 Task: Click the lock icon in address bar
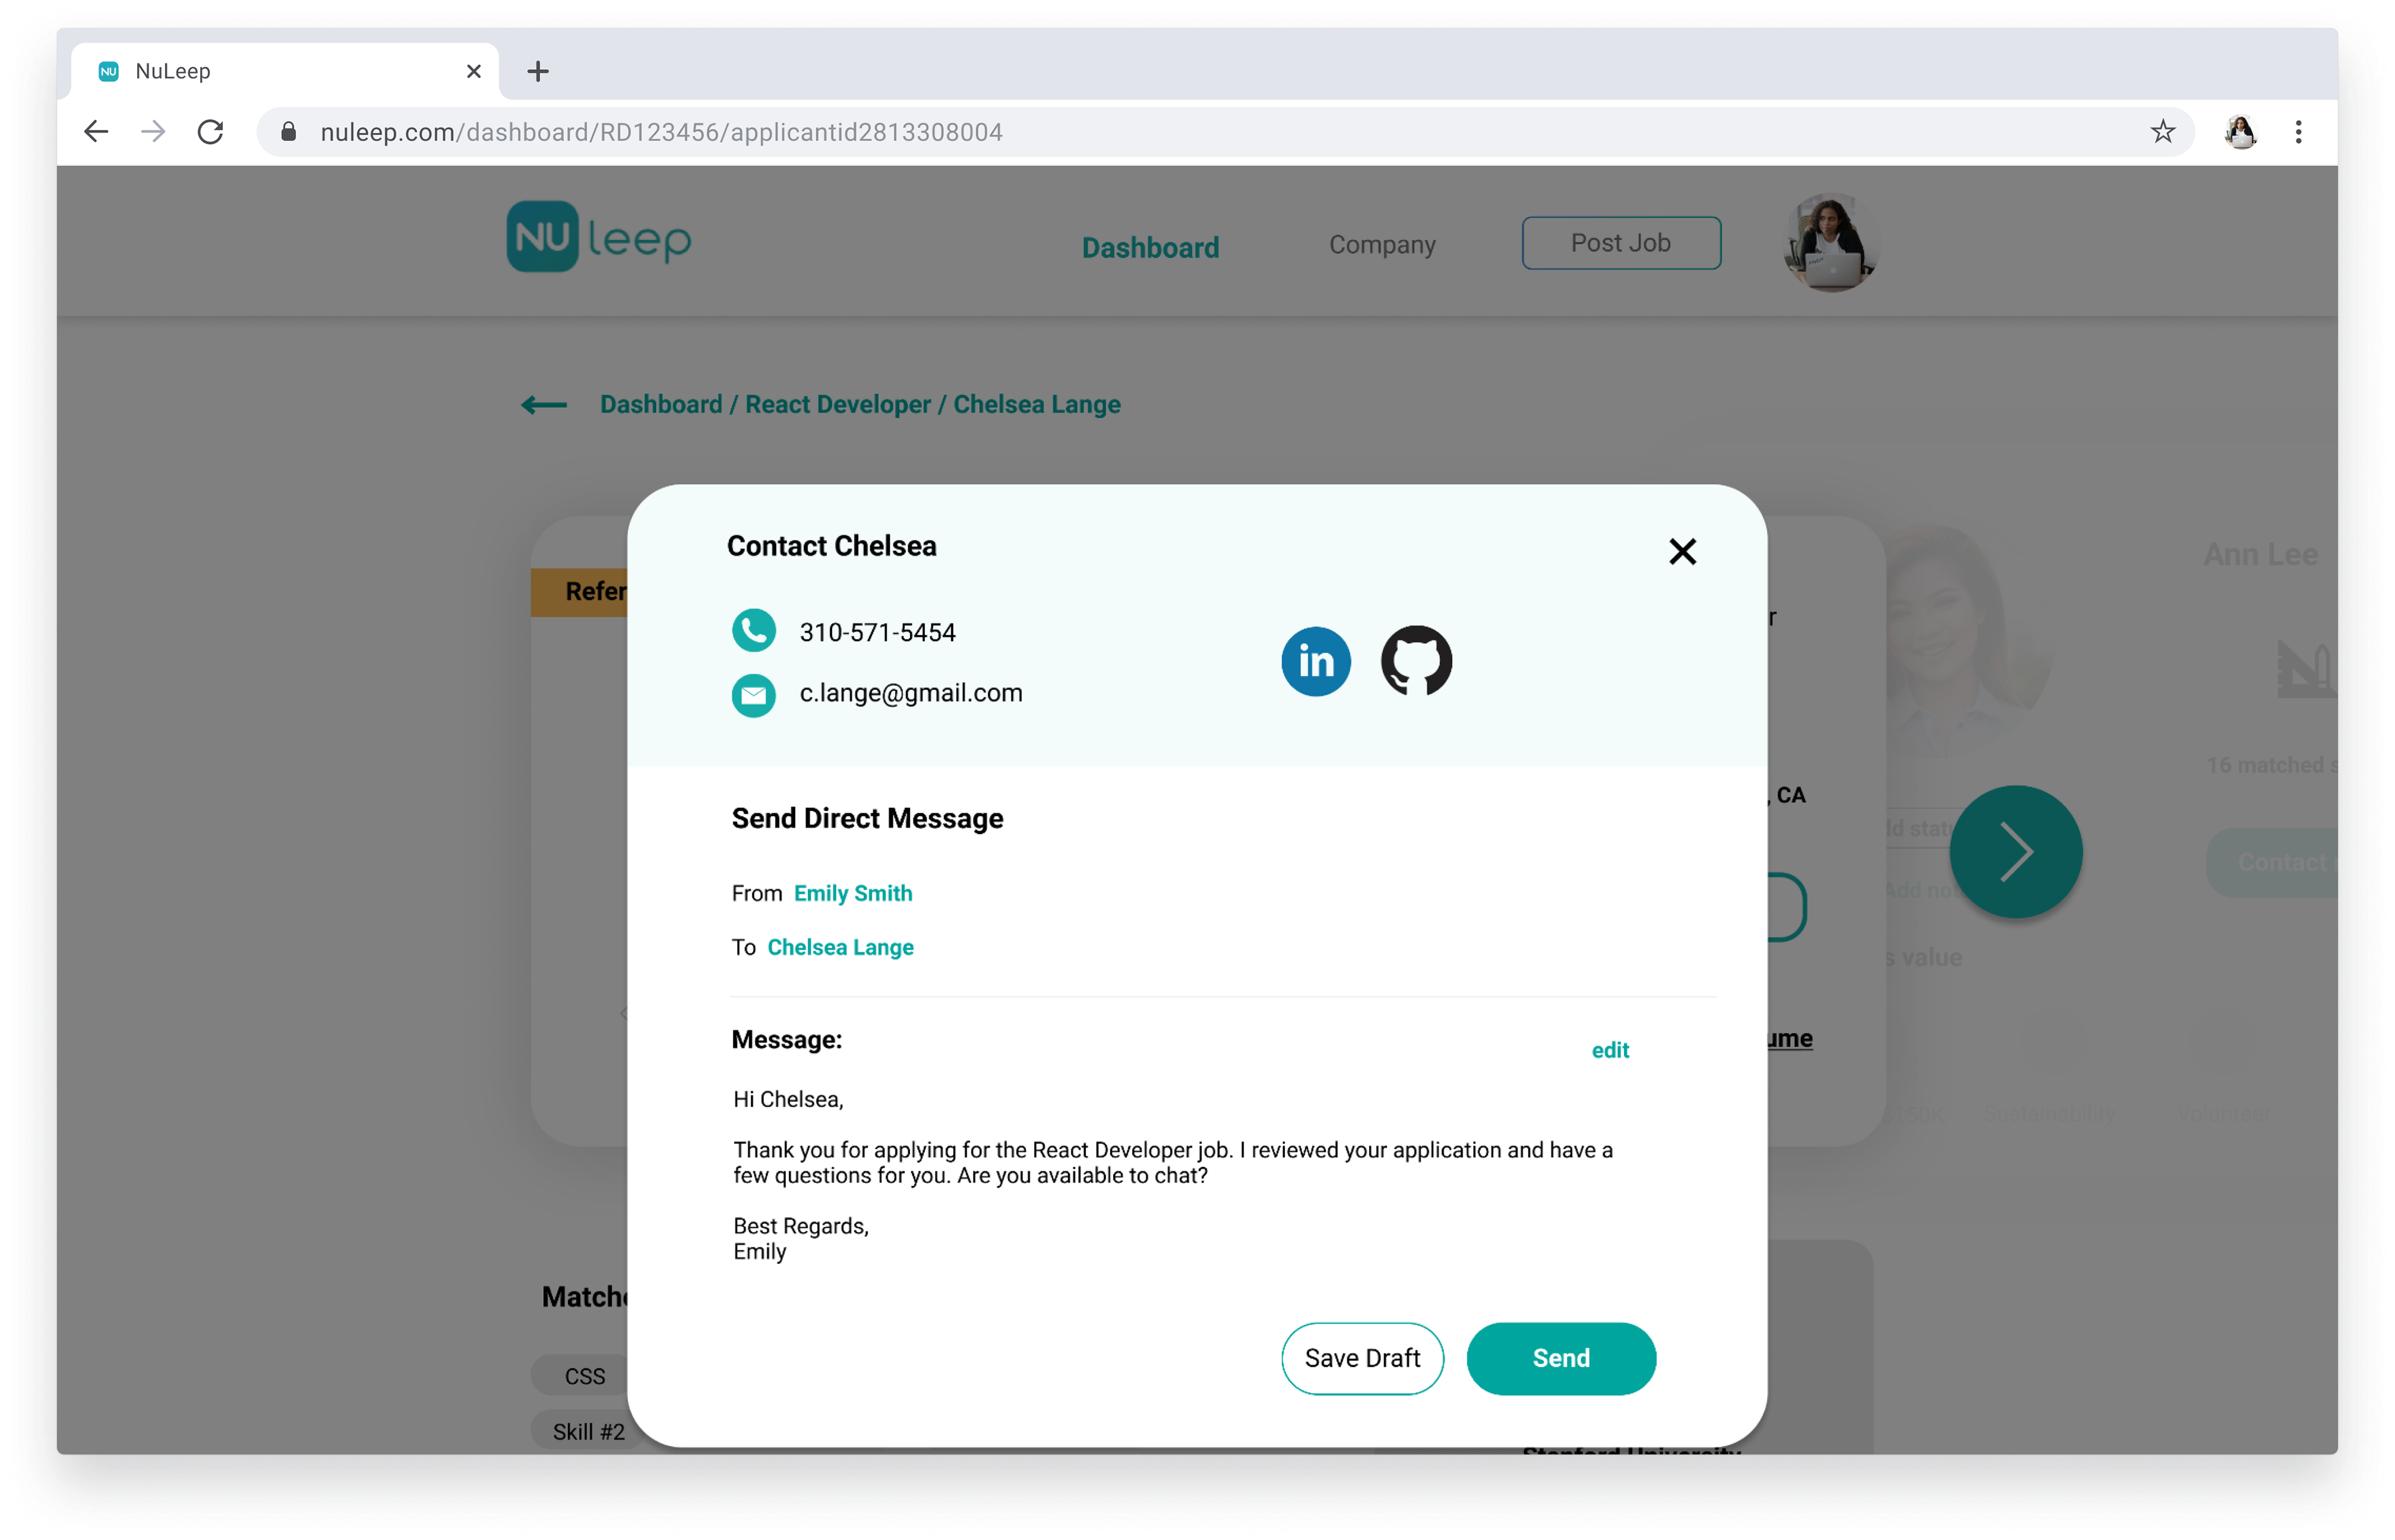pyautogui.click(x=289, y=131)
